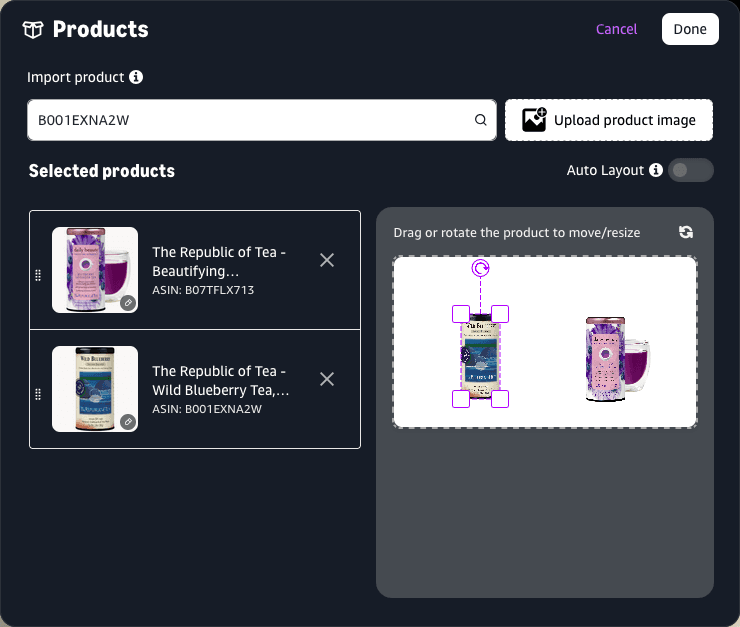Click top-right resize handle of selected product
This screenshot has width=740, height=627.
(x=500, y=314)
